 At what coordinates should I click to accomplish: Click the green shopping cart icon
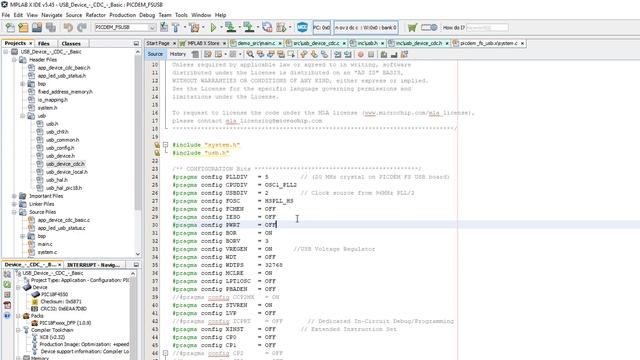412,27
